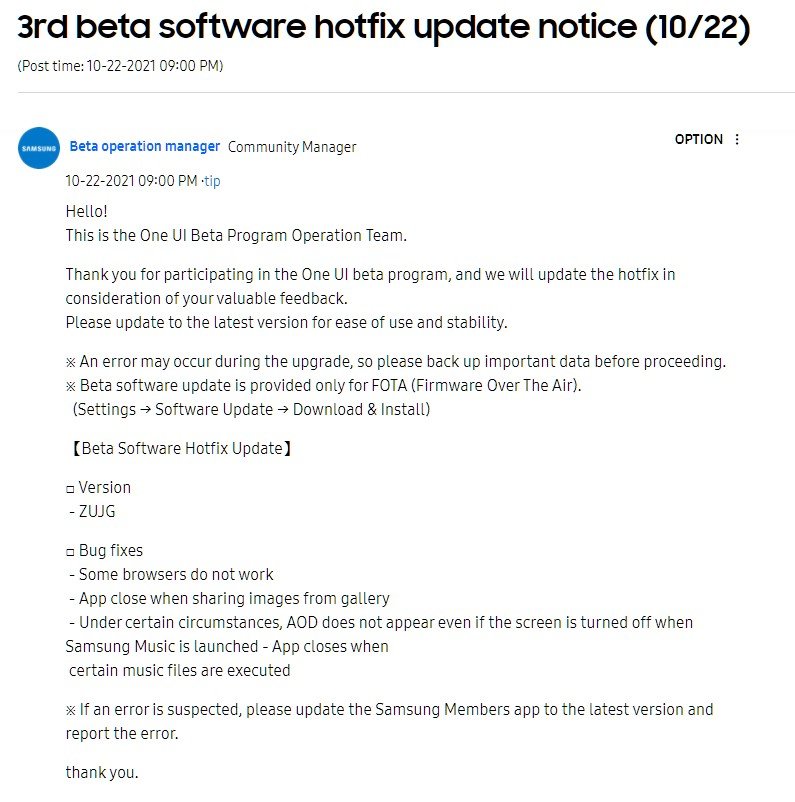Click the Samsung avatar logo
The image size is (795, 802).
[39, 148]
